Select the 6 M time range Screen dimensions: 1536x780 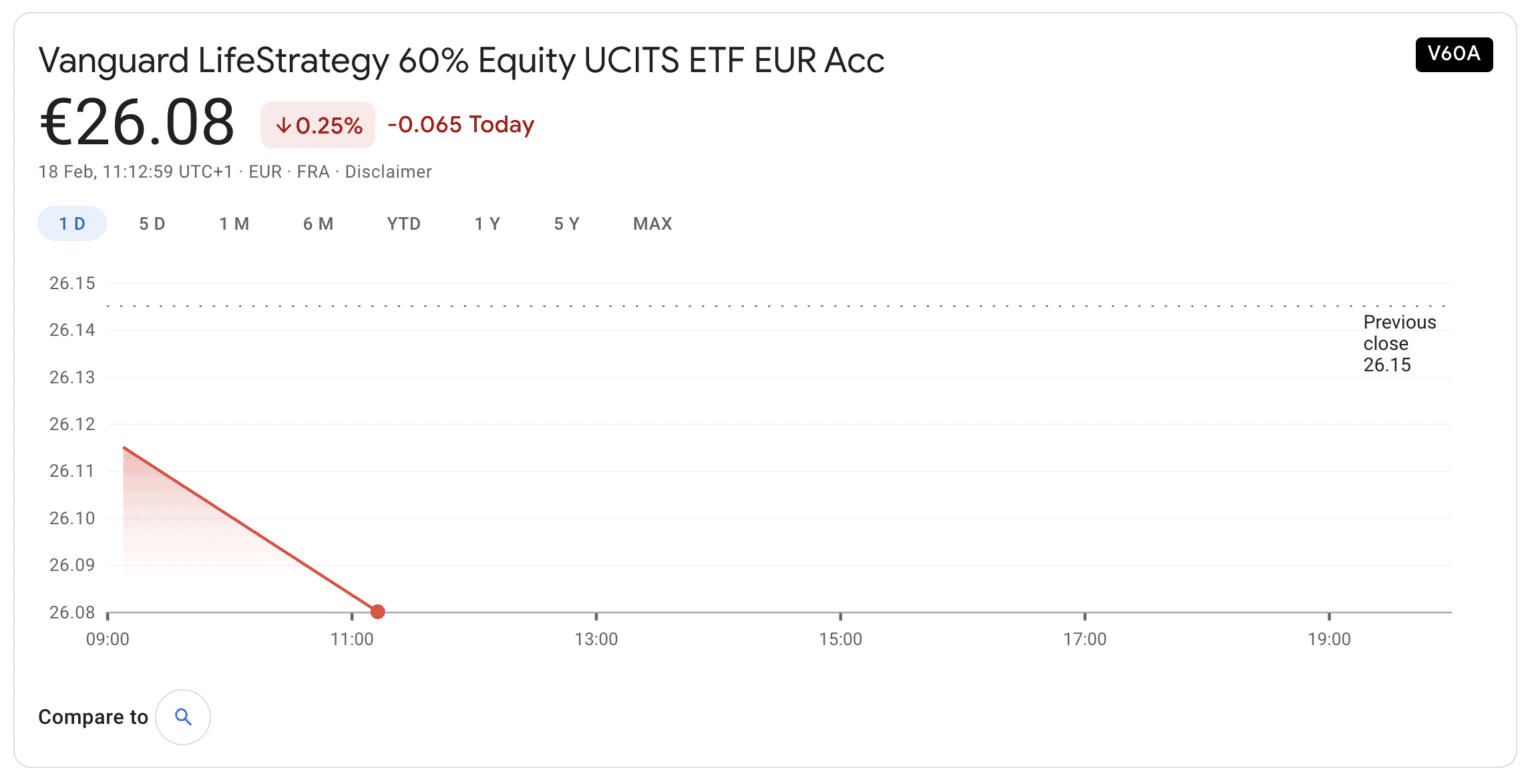coord(318,223)
